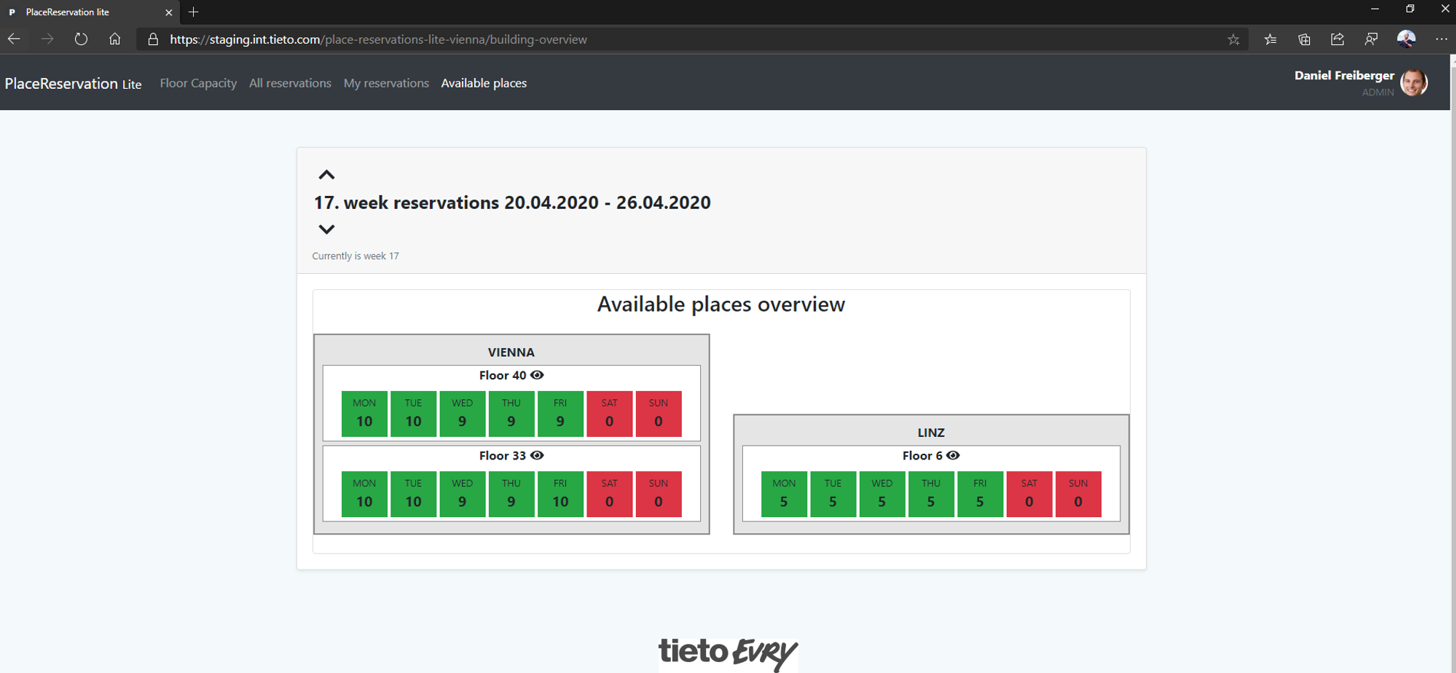Click the browser share icon
This screenshot has width=1456, height=673.
coord(1337,39)
